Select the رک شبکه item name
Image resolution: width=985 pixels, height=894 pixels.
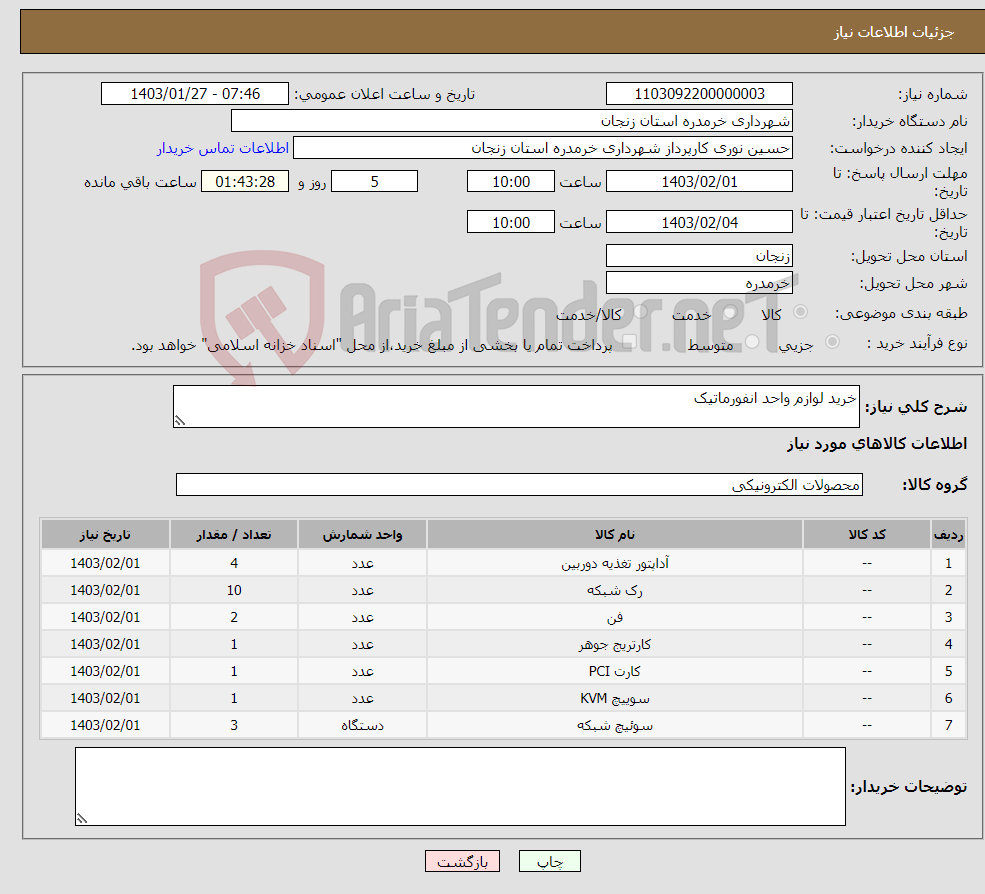615,590
